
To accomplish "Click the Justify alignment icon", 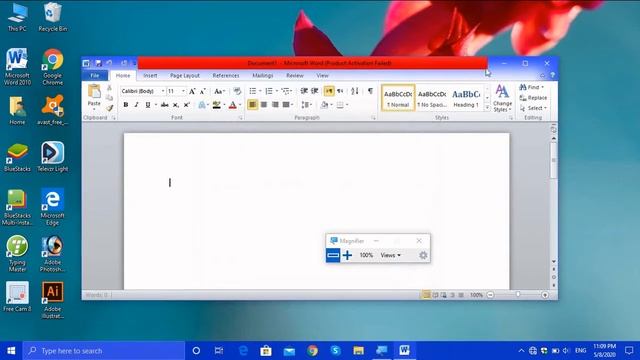I will tap(286, 105).
